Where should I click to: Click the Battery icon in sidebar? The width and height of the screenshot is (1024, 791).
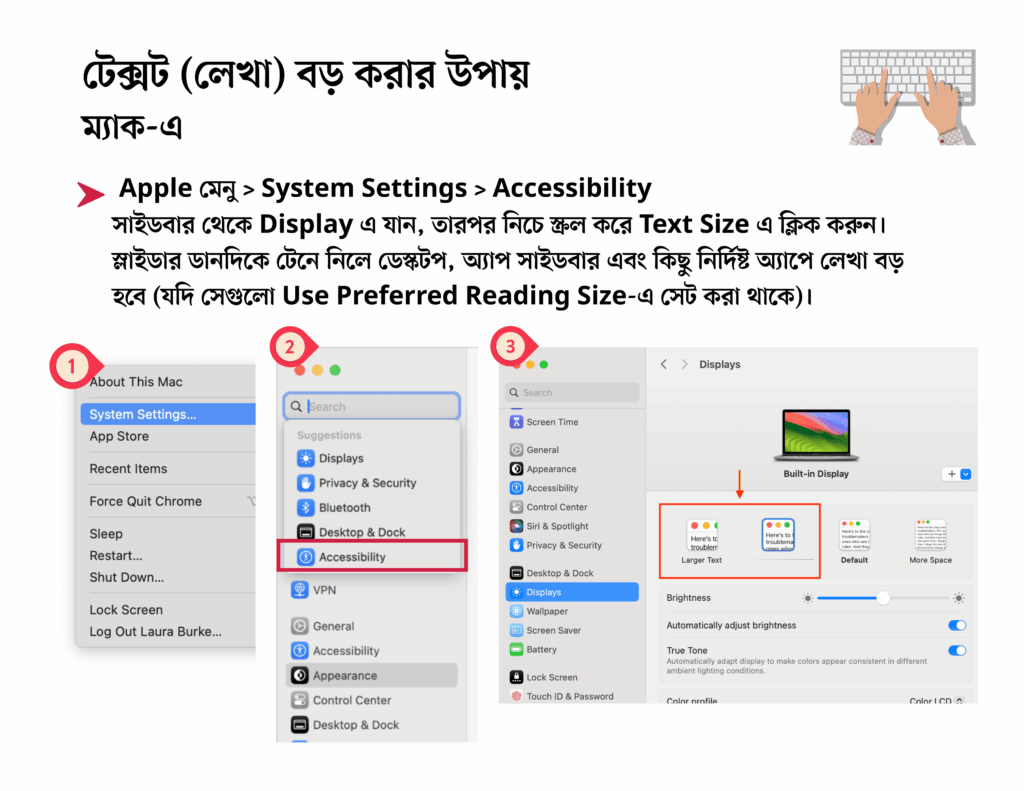tap(516, 649)
